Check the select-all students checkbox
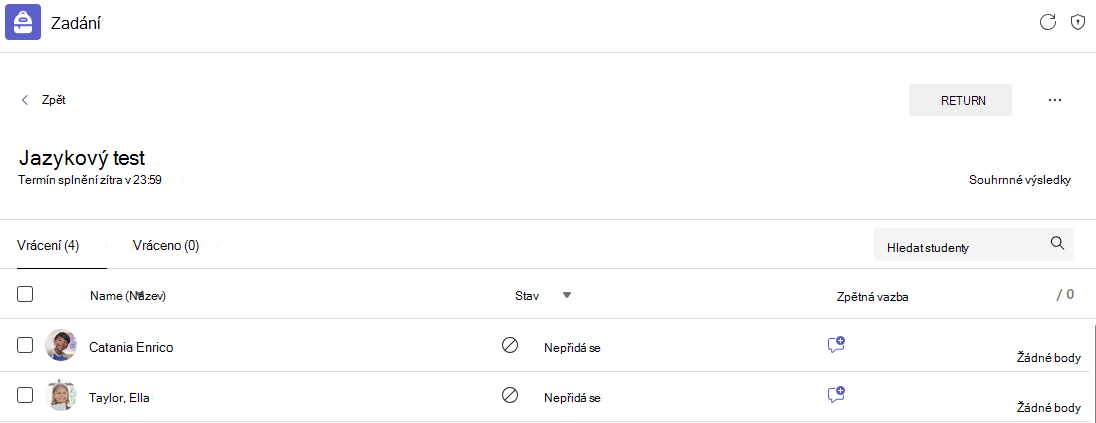The height and width of the screenshot is (423, 1096). tap(25, 294)
